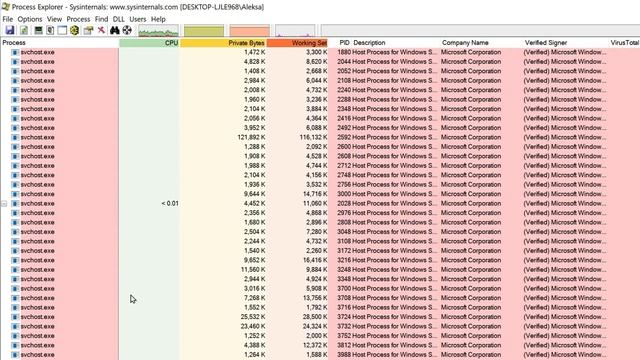Viewport: 640px width, 360px height.
Task: Open the Properties toolbar icon
Action: coord(89,30)
